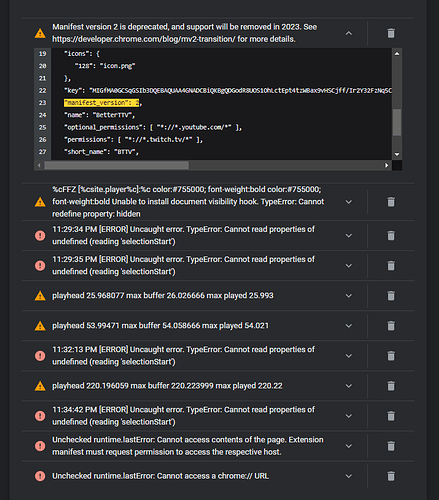This screenshot has height=500, width=439.
Task: Delete the 11:32:13 PM error entry
Action: point(391,356)
